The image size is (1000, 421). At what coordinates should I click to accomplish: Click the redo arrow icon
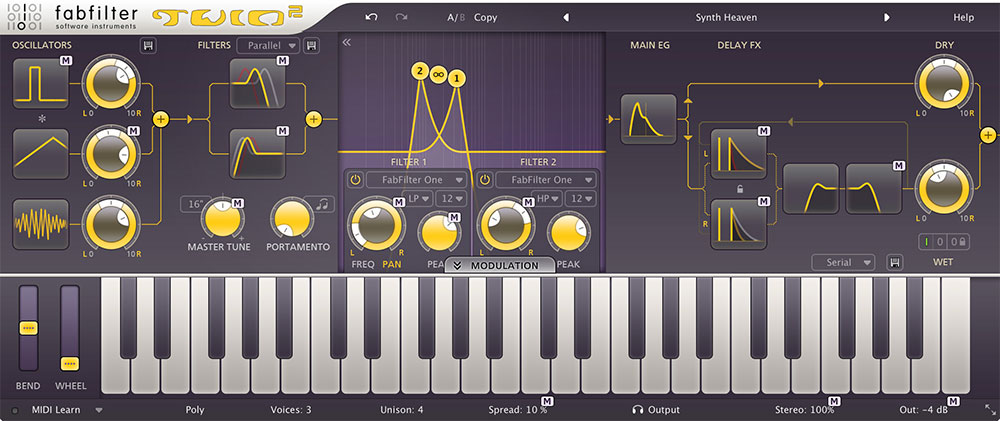[x=401, y=18]
